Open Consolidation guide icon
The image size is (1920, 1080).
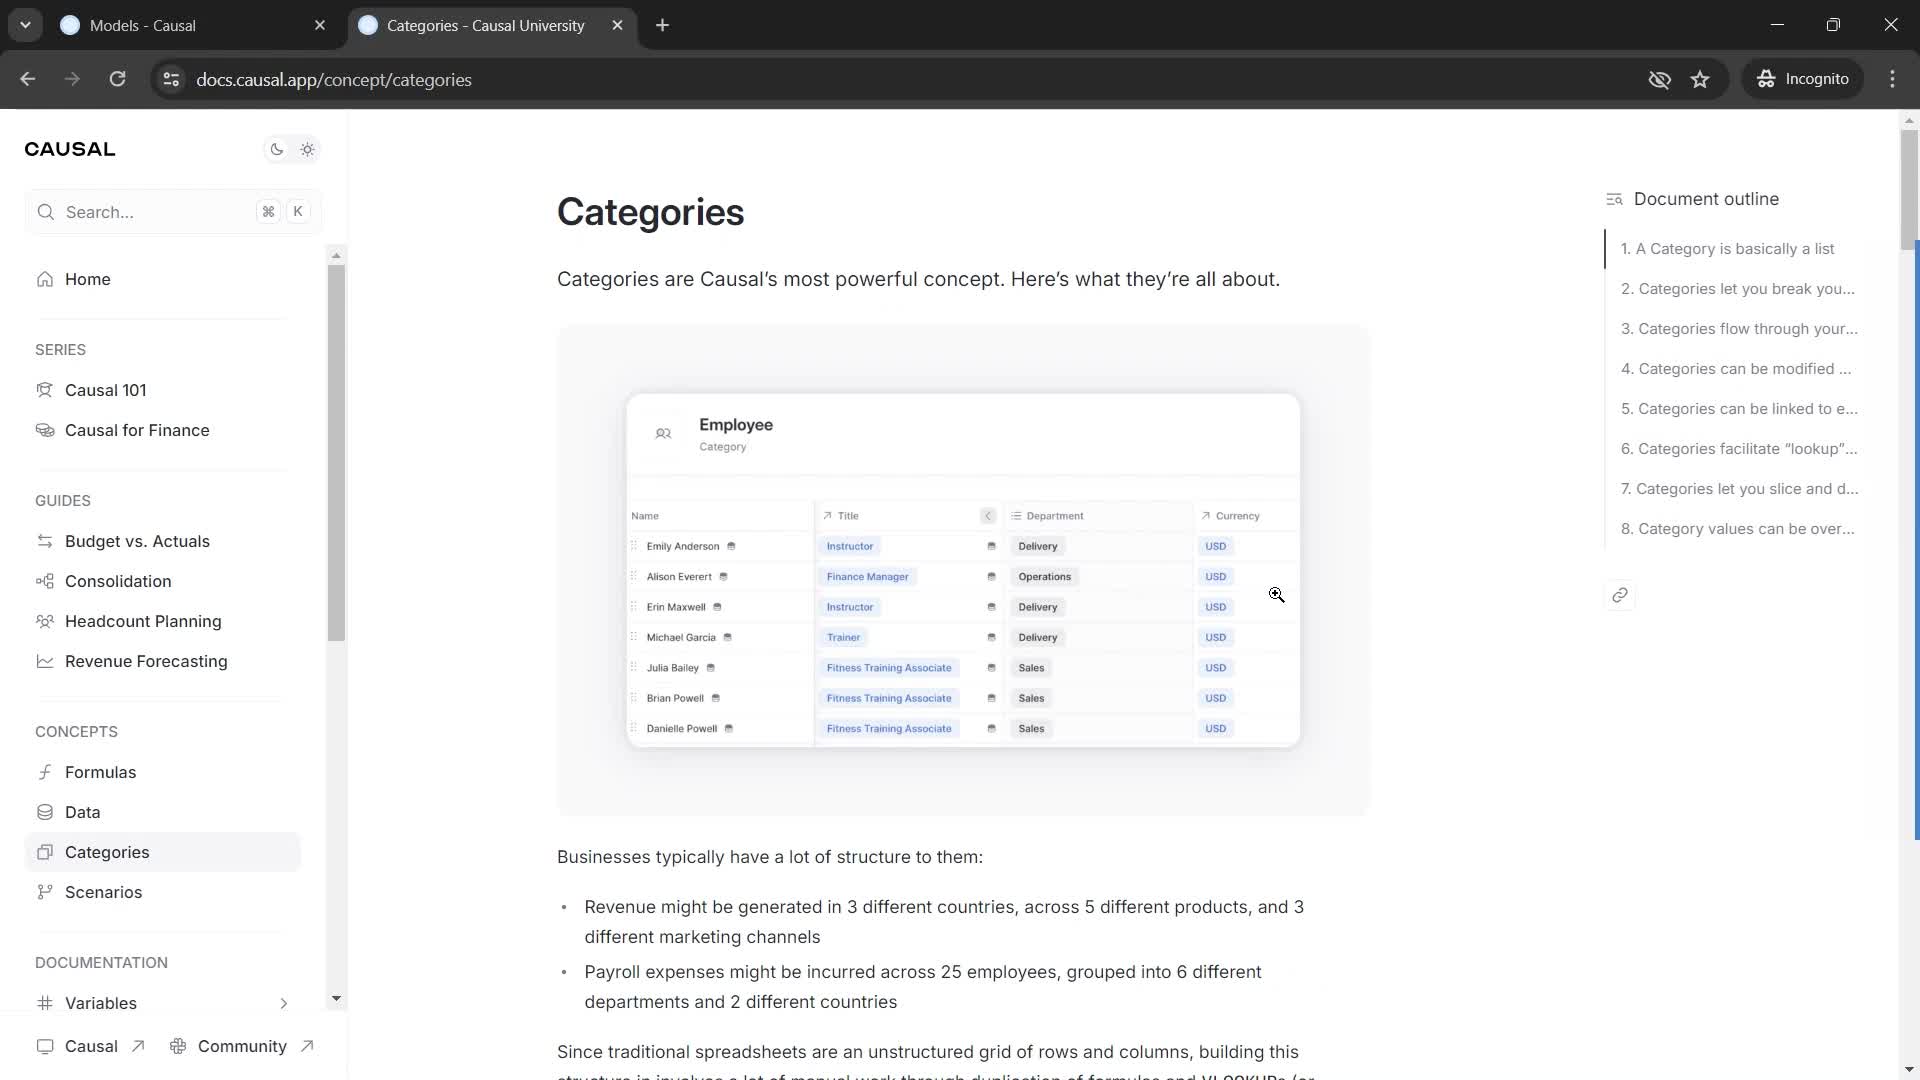pos(45,582)
